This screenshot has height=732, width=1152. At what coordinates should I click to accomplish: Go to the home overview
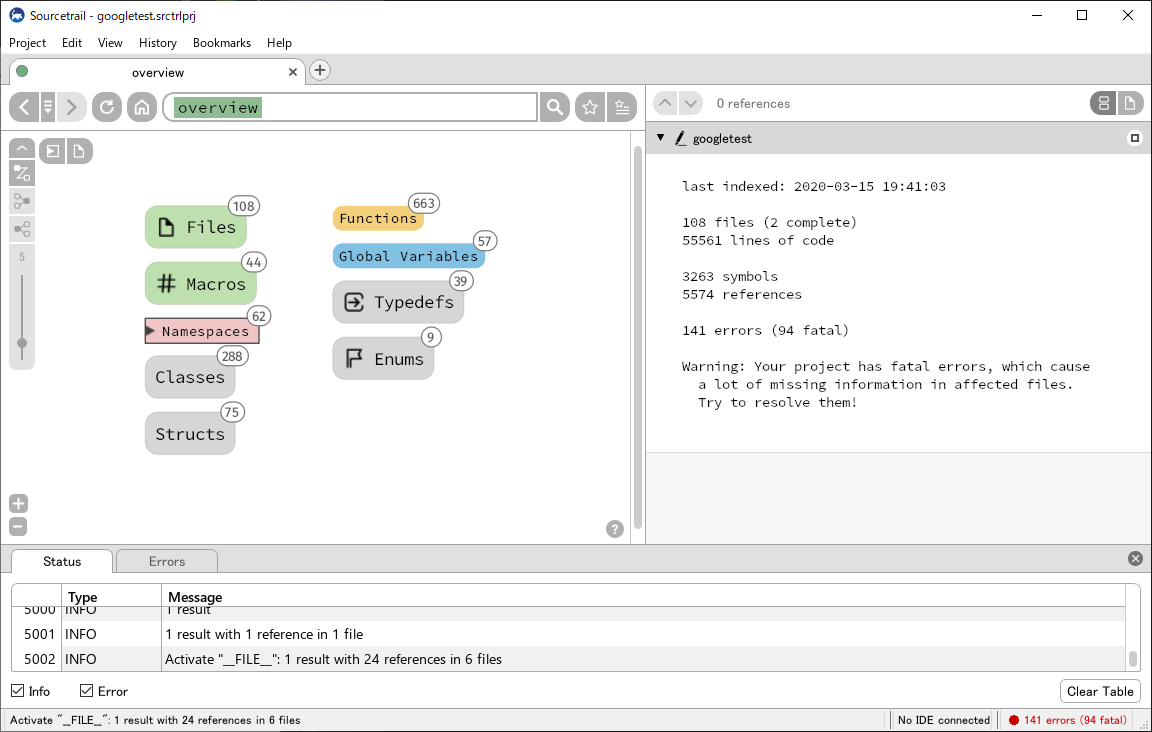142,107
